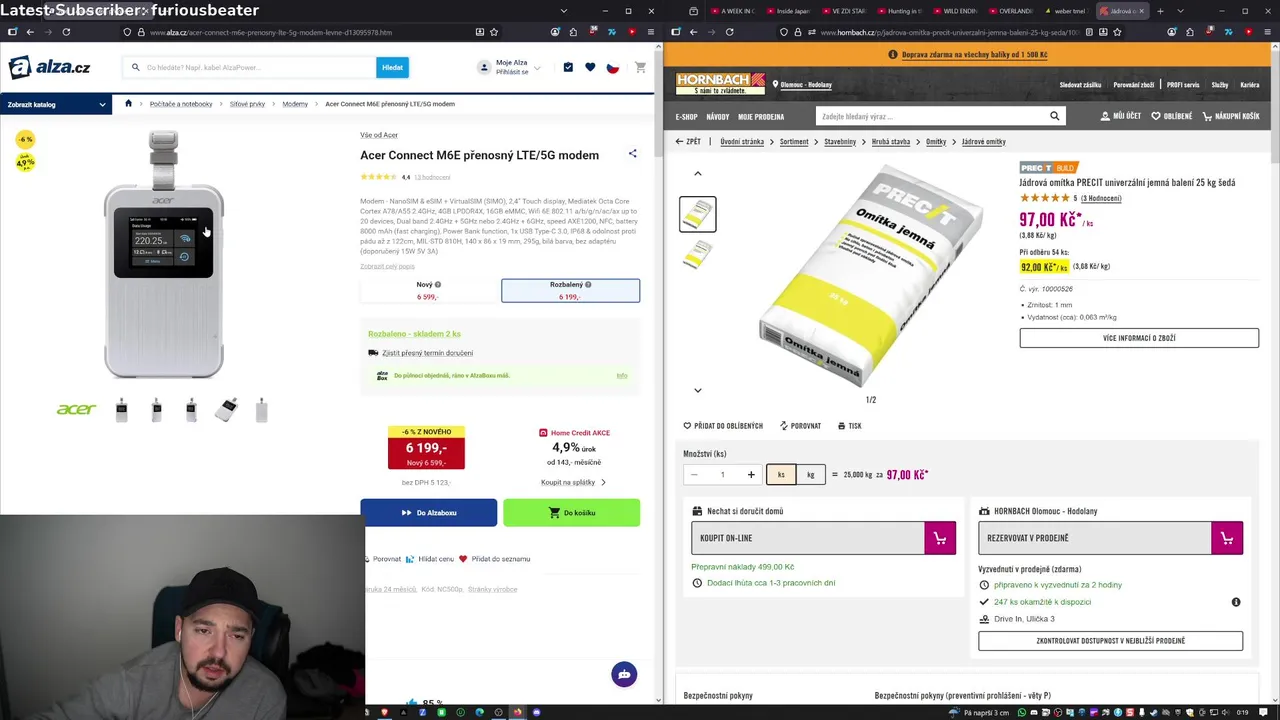Open the Alza chat bubble icon
The image size is (1280, 720).
[624, 674]
